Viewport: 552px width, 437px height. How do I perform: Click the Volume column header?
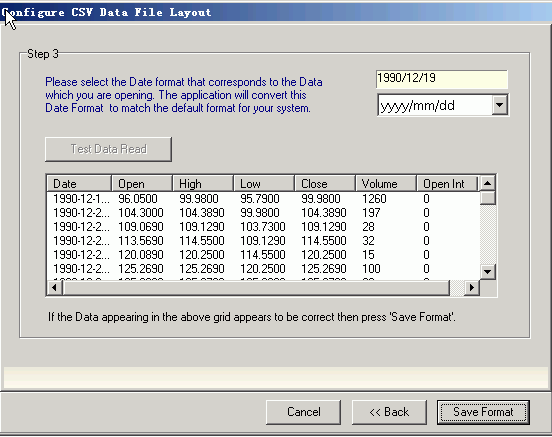tap(386, 183)
